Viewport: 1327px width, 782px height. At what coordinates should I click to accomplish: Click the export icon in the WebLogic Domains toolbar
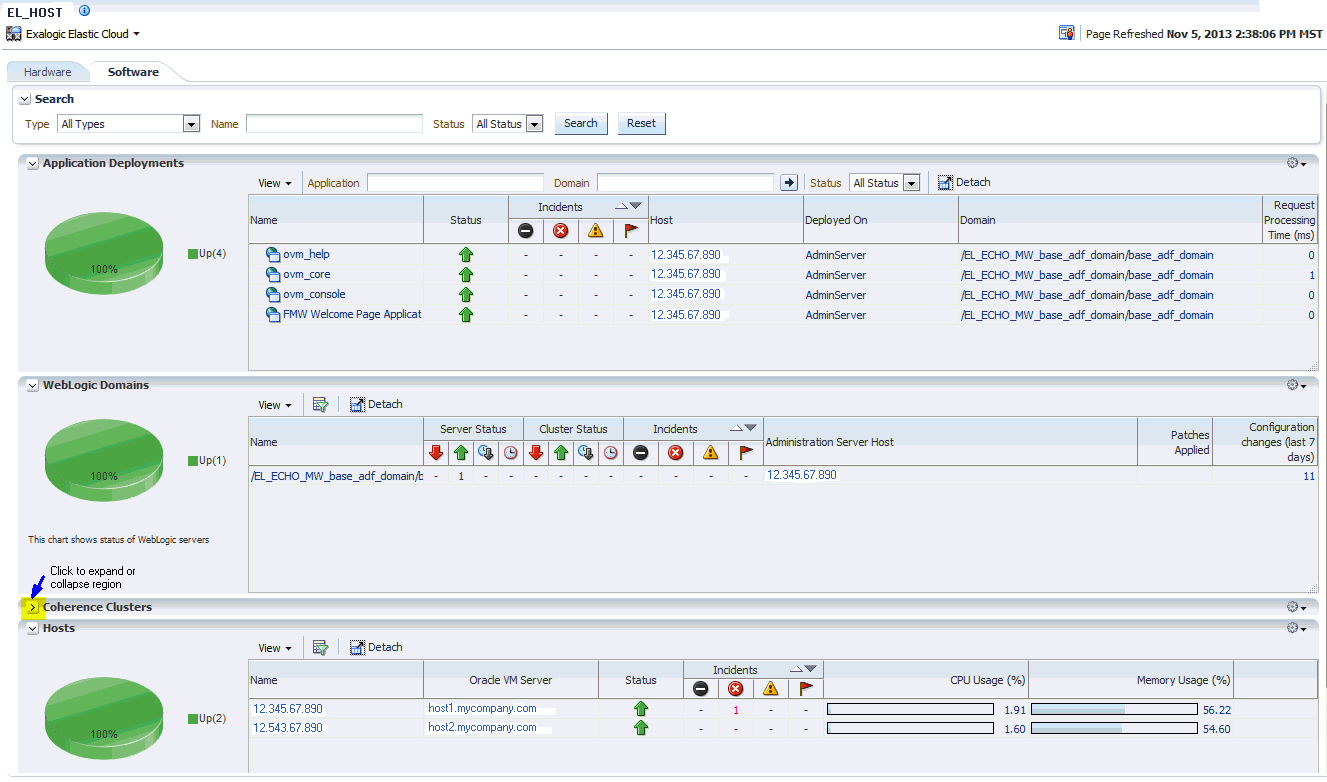320,405
